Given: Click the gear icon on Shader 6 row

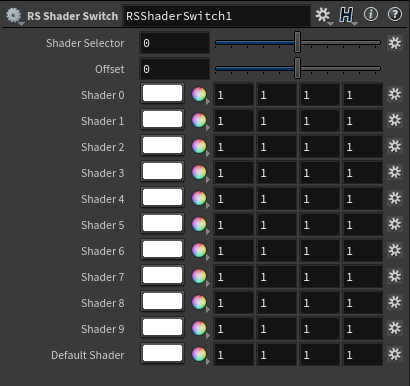Looking at the screenshot, I should [395, 251].
